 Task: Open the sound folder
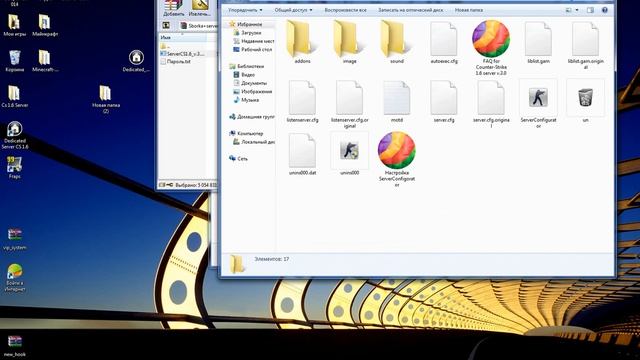[x=396, y=43]
